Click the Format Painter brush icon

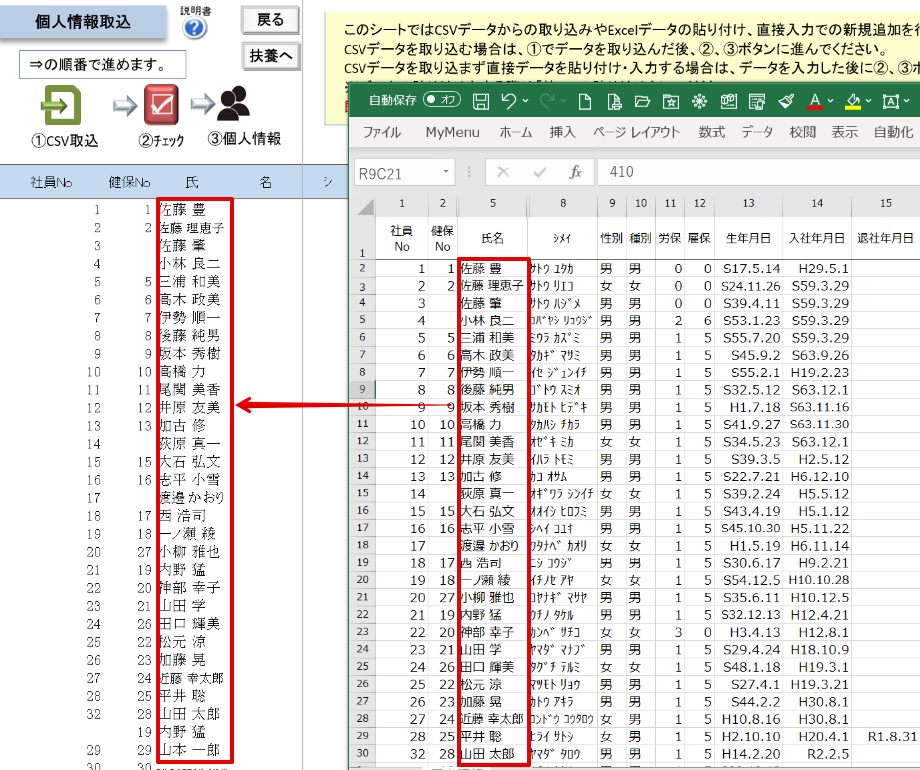tap(786, 102)
